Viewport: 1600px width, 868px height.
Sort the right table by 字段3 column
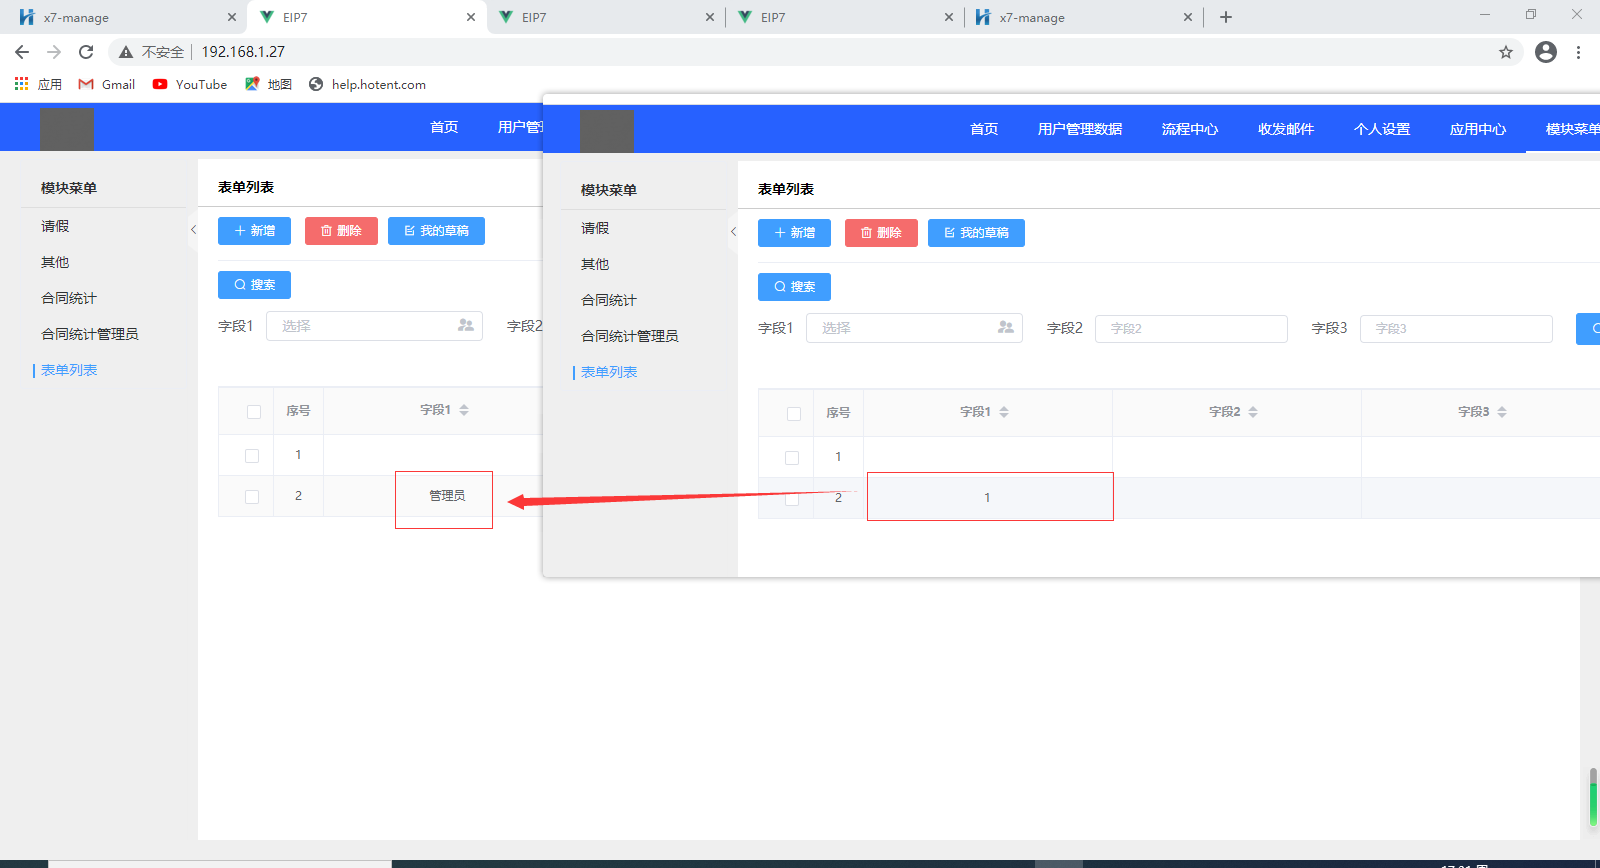[x=1502, y=412]
